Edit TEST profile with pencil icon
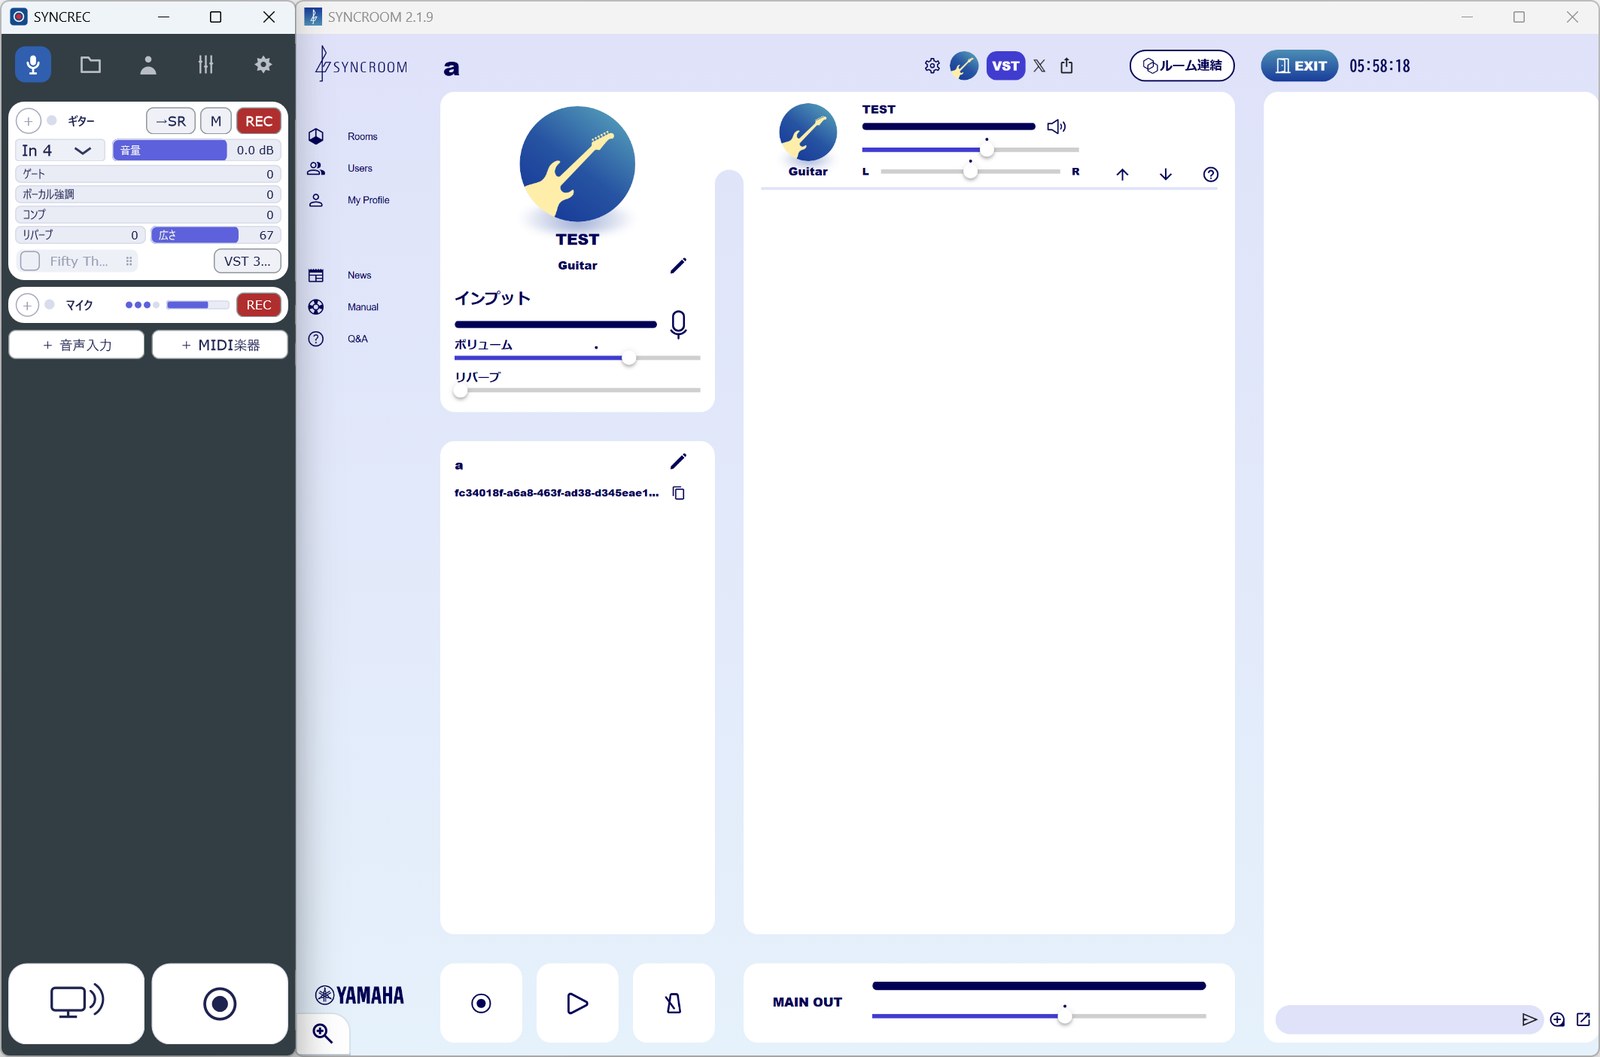This screenshot has height=1057, width=1600. click(x=678, y=265)
